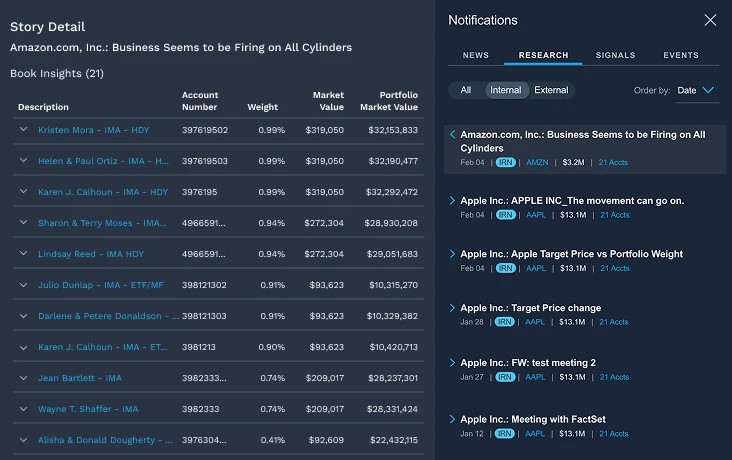Open the Signals tab
Image resolution: width=732 pixels, height=460 pixels.
[x=615, y=55]
